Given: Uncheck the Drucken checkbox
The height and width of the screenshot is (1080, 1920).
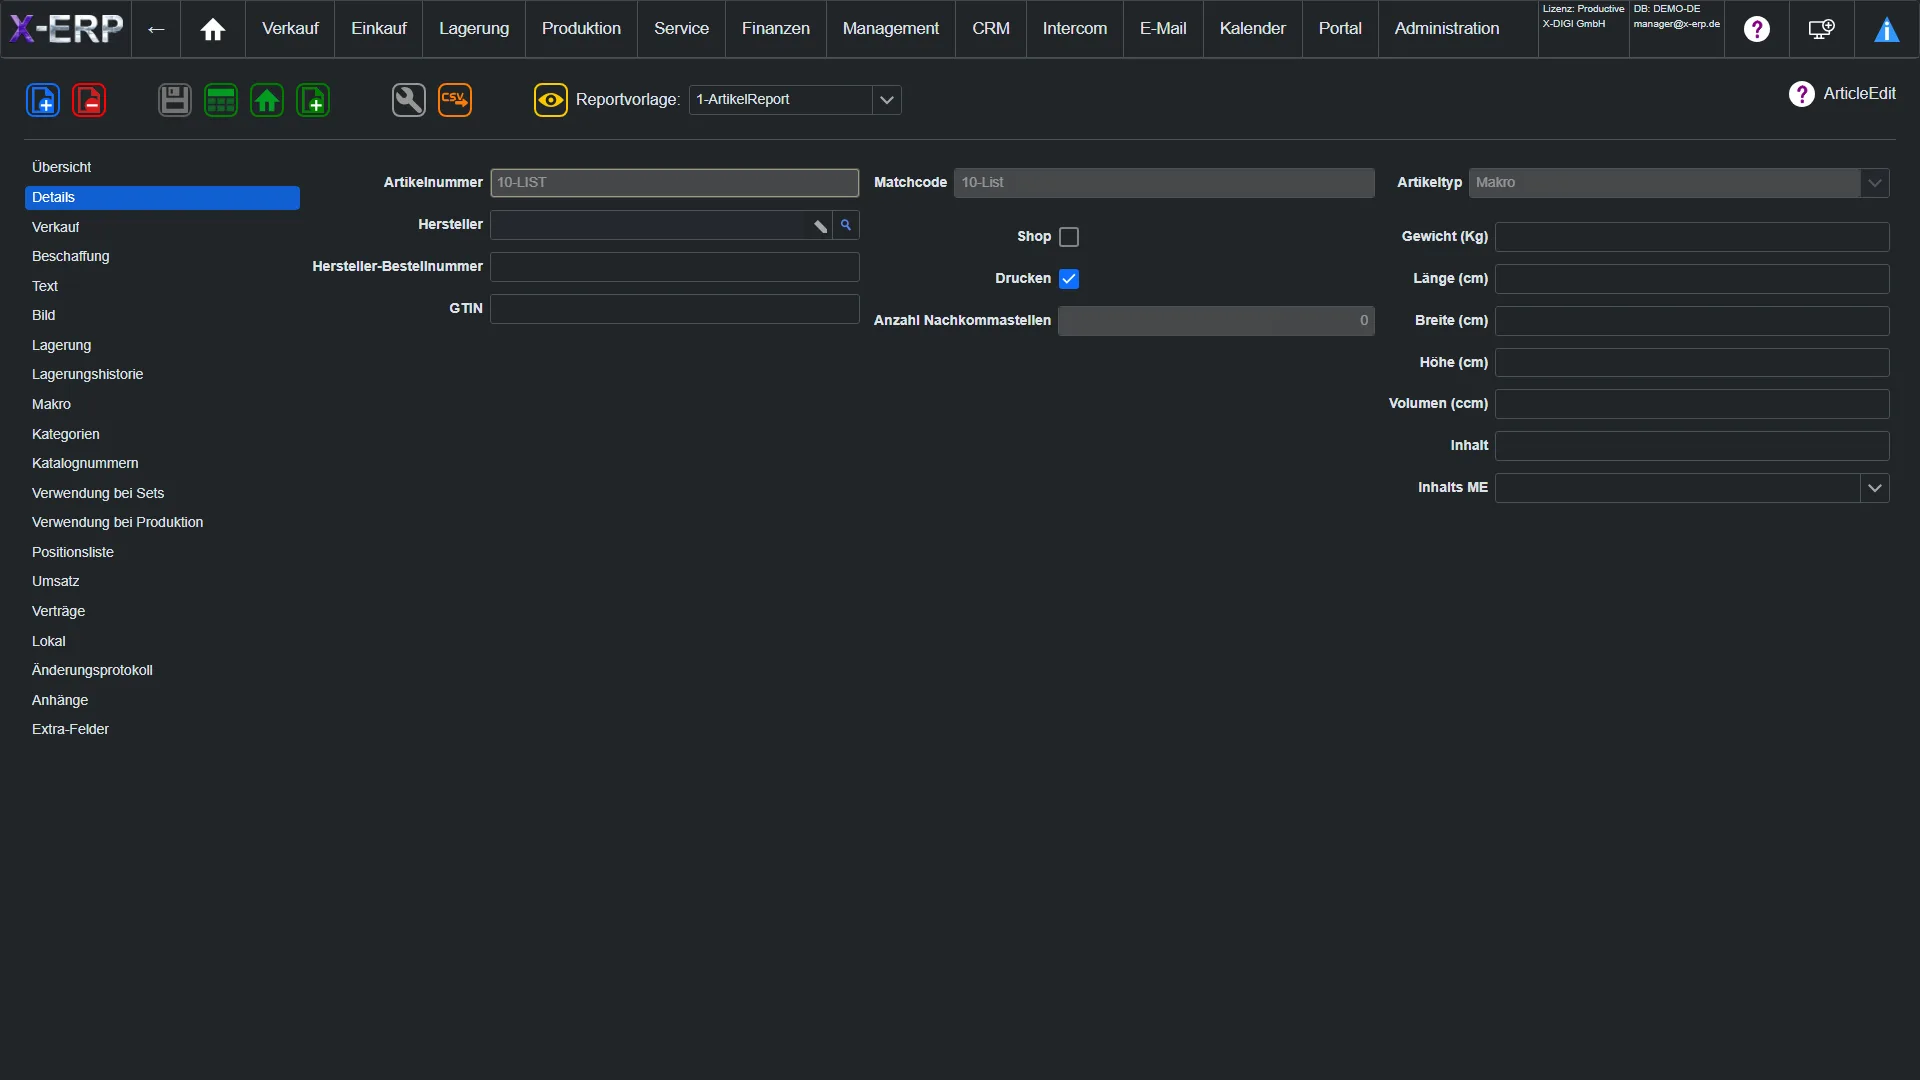Looking at the screenshot, I should (1069, 279).
